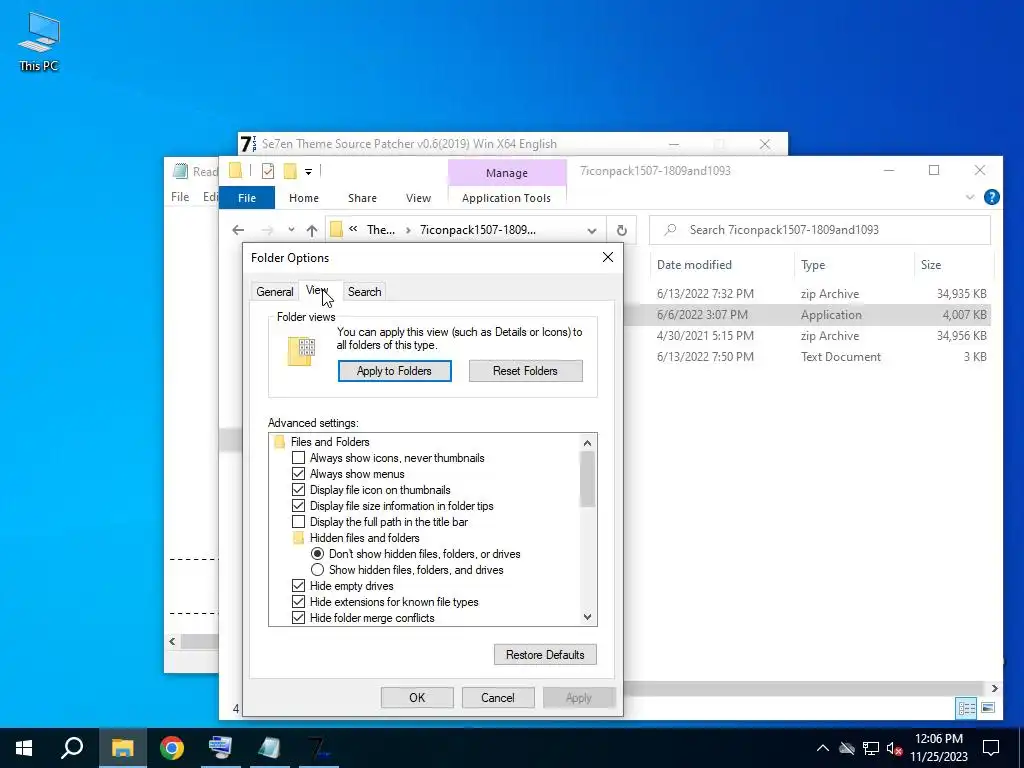The image size is (1024, 768).
Task: Launch Google Chrome from the taskbar
Action: [172, 747]
